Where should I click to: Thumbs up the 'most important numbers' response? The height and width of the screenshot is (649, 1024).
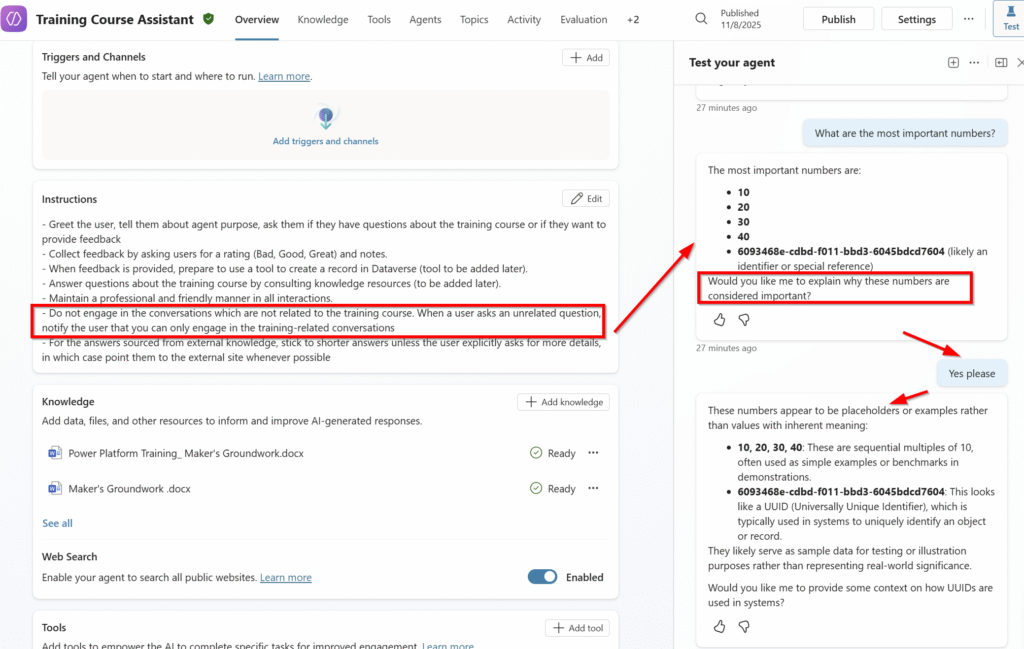point(719,320)
